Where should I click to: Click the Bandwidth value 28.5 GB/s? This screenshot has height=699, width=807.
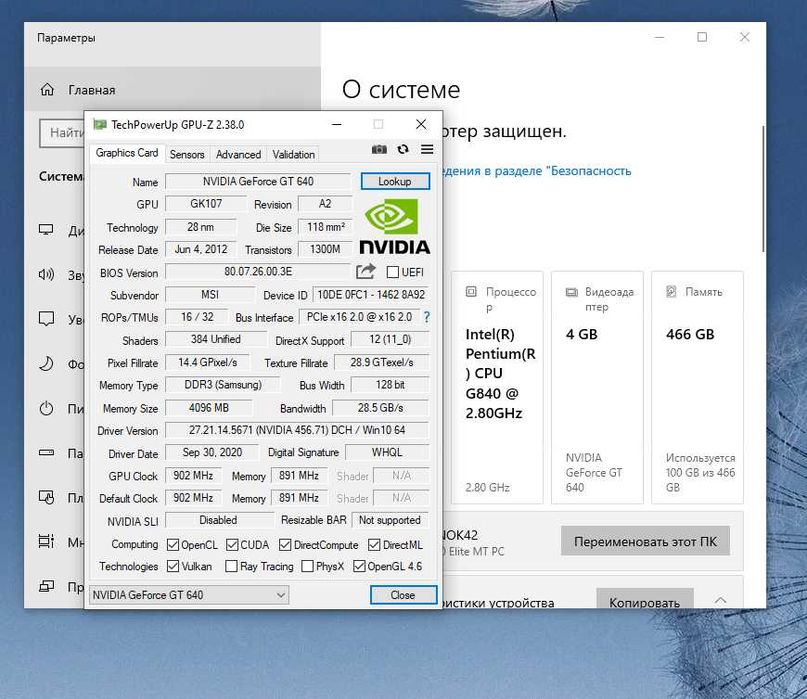pyautogui.click(x=380, y=408)
